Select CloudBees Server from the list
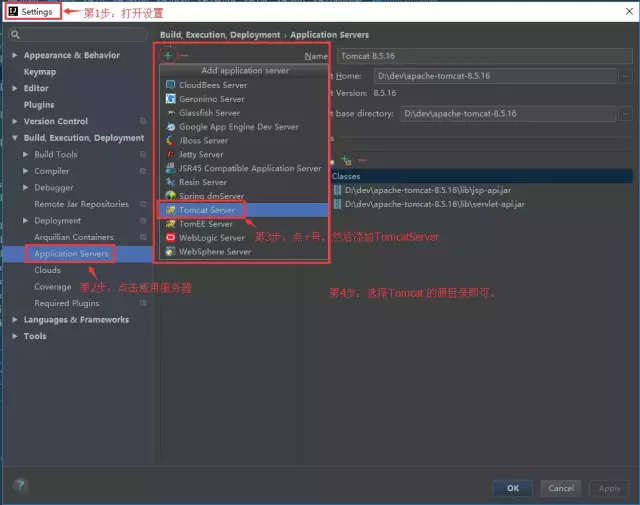Screen dimensions: 640x505 coord(244,85)
